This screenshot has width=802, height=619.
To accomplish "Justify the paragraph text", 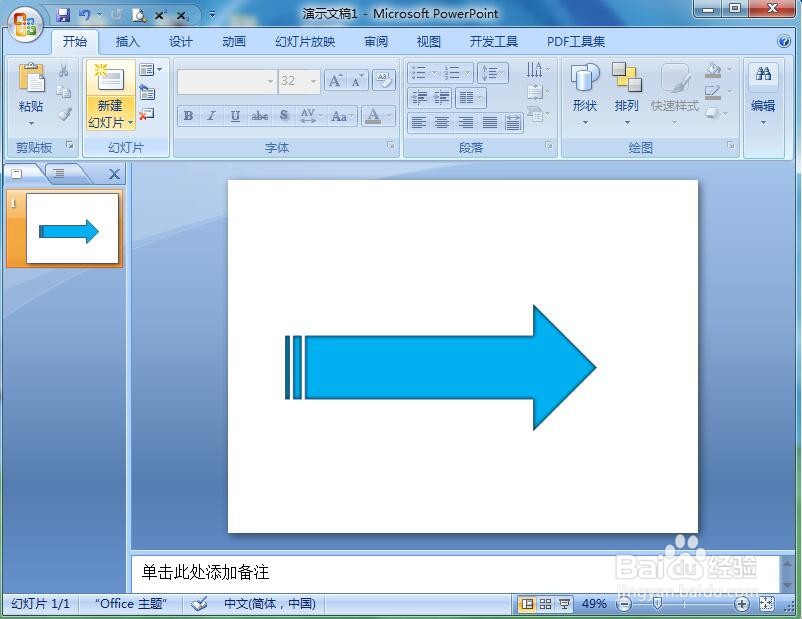I will (x=489, y=122).
